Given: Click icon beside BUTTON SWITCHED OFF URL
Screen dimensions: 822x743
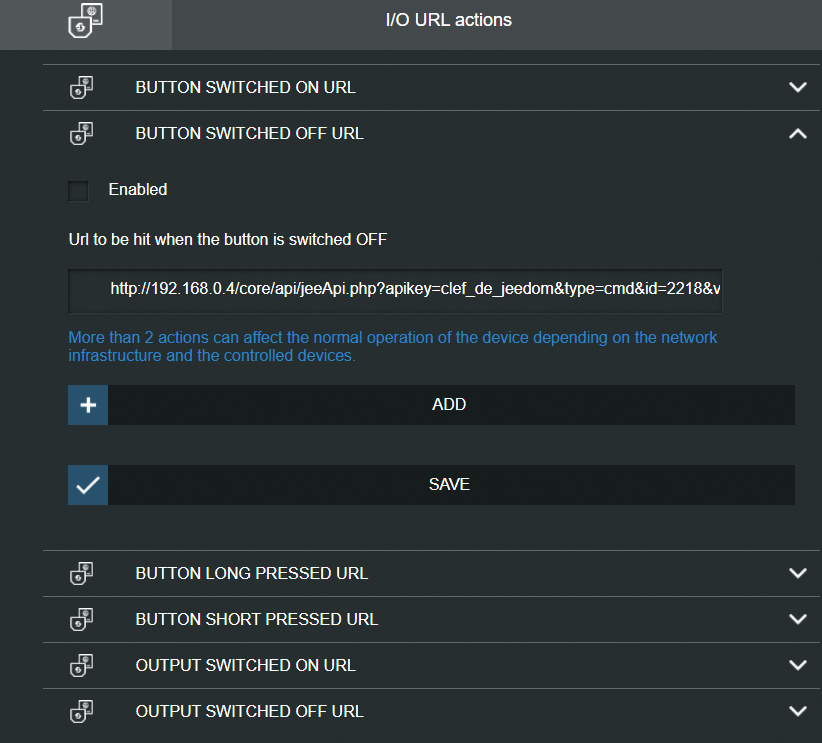Looking at the screenshot, I should (x=81, y=134).
